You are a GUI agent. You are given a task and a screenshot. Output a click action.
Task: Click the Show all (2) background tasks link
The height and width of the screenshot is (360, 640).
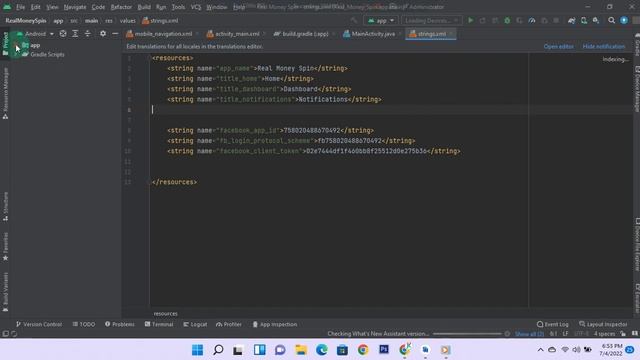[529, 334]
